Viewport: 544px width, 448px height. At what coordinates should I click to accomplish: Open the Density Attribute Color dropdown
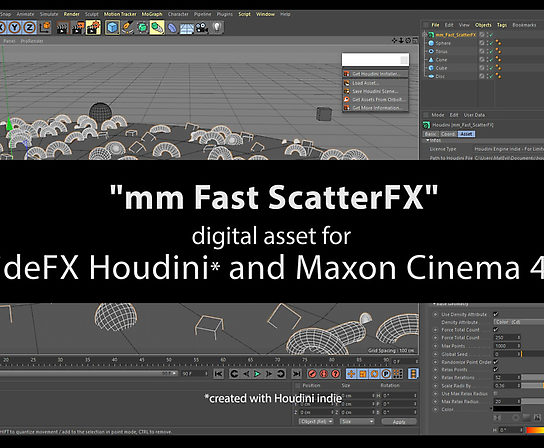point(518,322)
